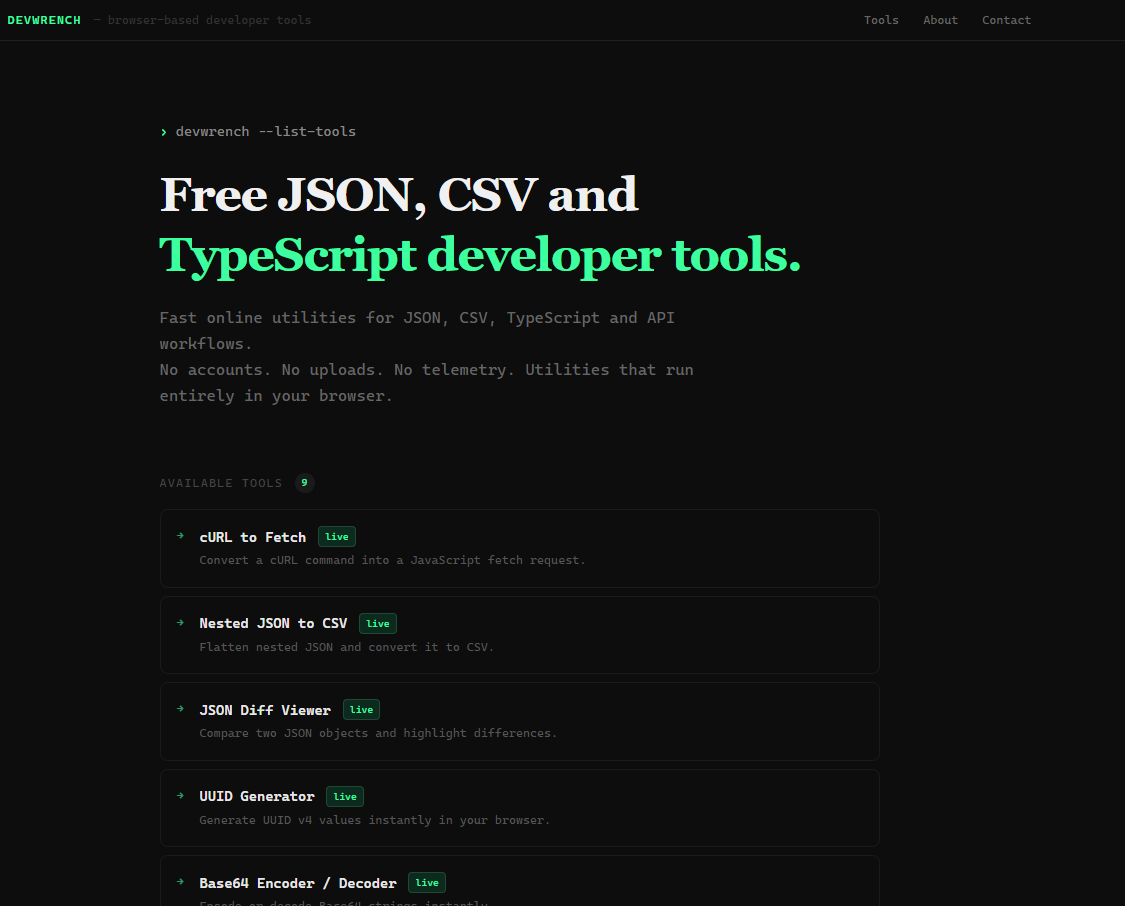Open the cURL to Fetch tool
1125x906 pixels.
pyautogui.click(x=519, y=548)
